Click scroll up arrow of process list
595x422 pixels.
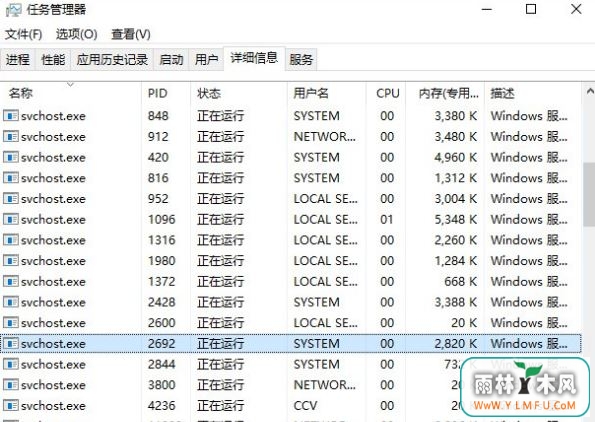pos(589,91)
